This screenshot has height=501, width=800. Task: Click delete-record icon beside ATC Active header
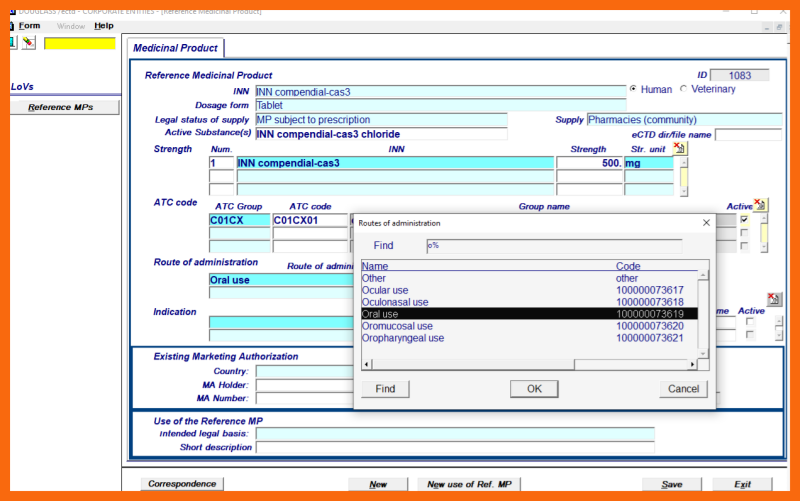[x=760, y=205]
